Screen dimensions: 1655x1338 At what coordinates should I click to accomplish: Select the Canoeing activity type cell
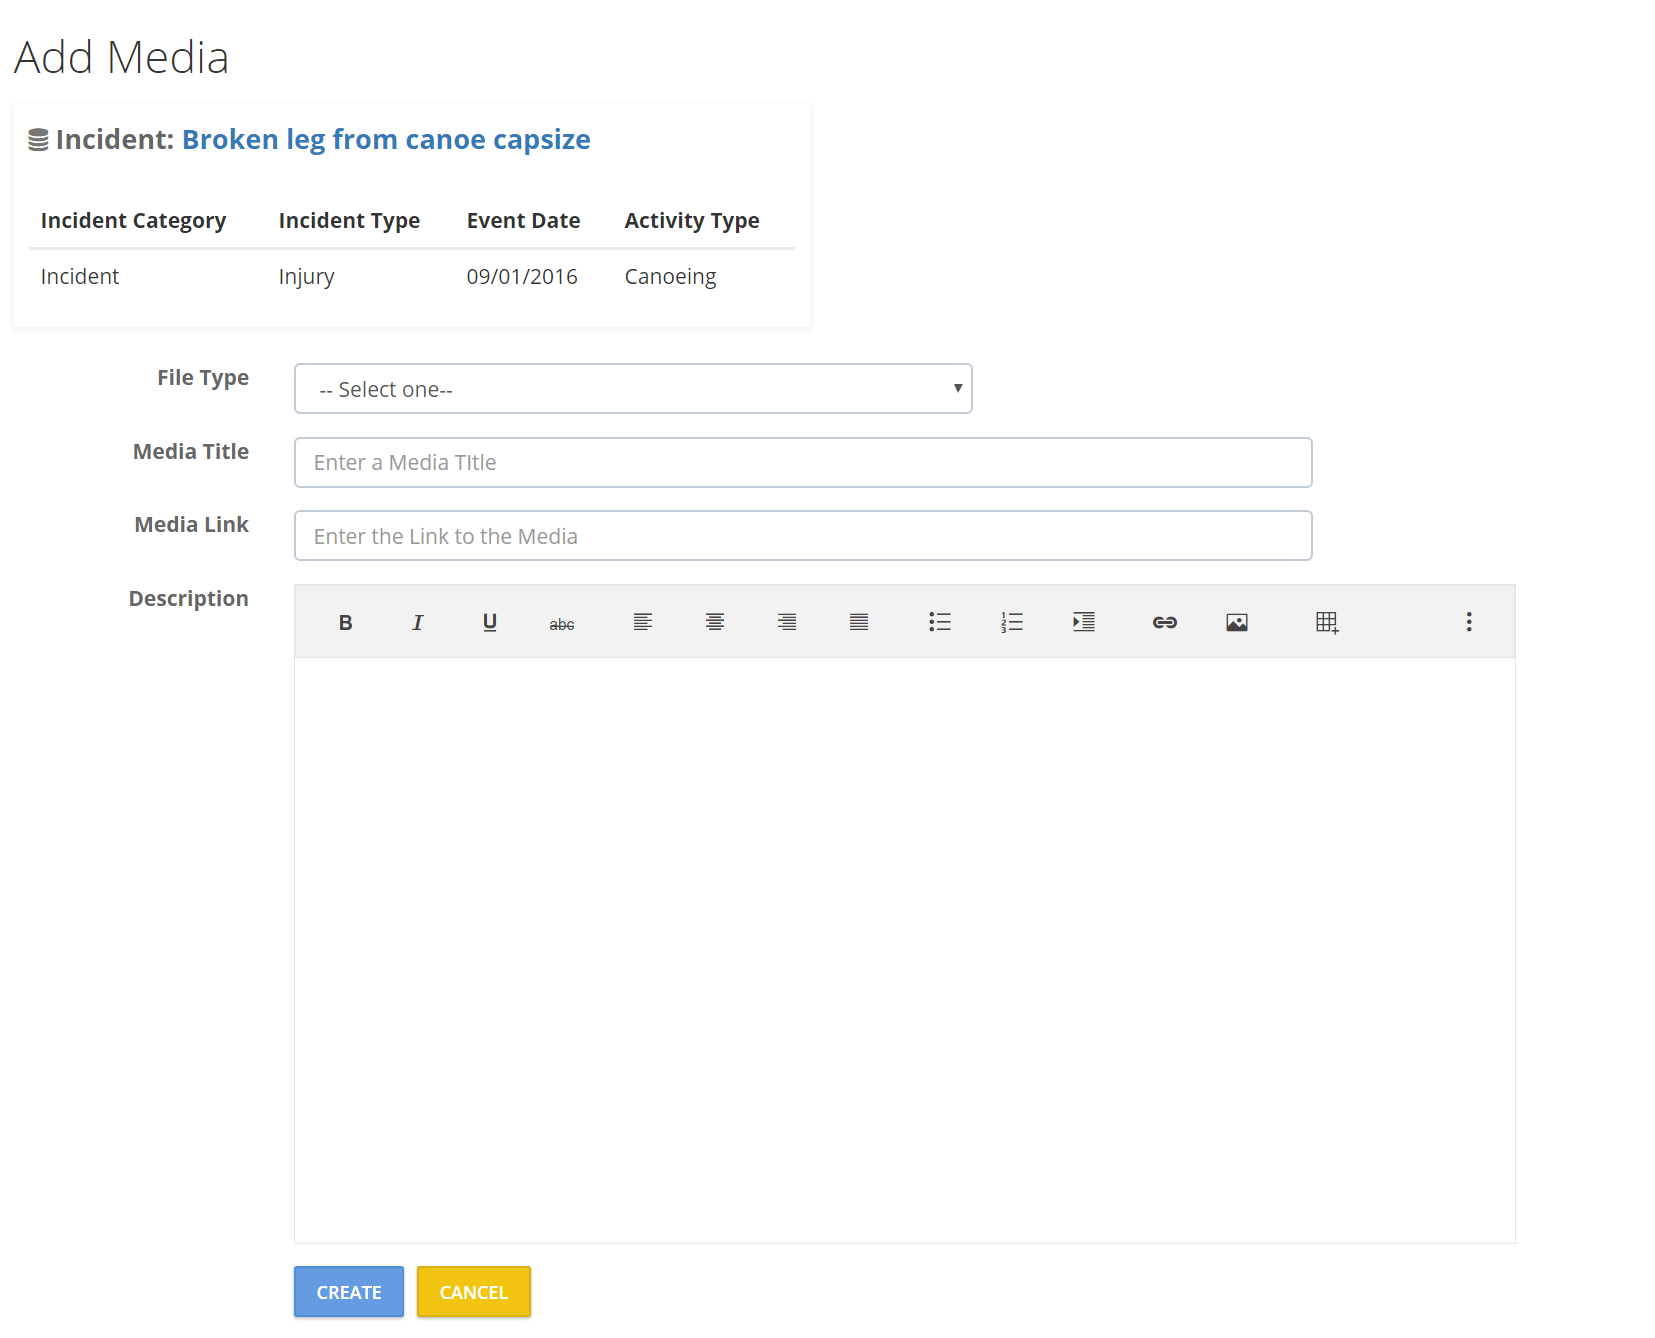pyautogui.click(x=670, y=277)
